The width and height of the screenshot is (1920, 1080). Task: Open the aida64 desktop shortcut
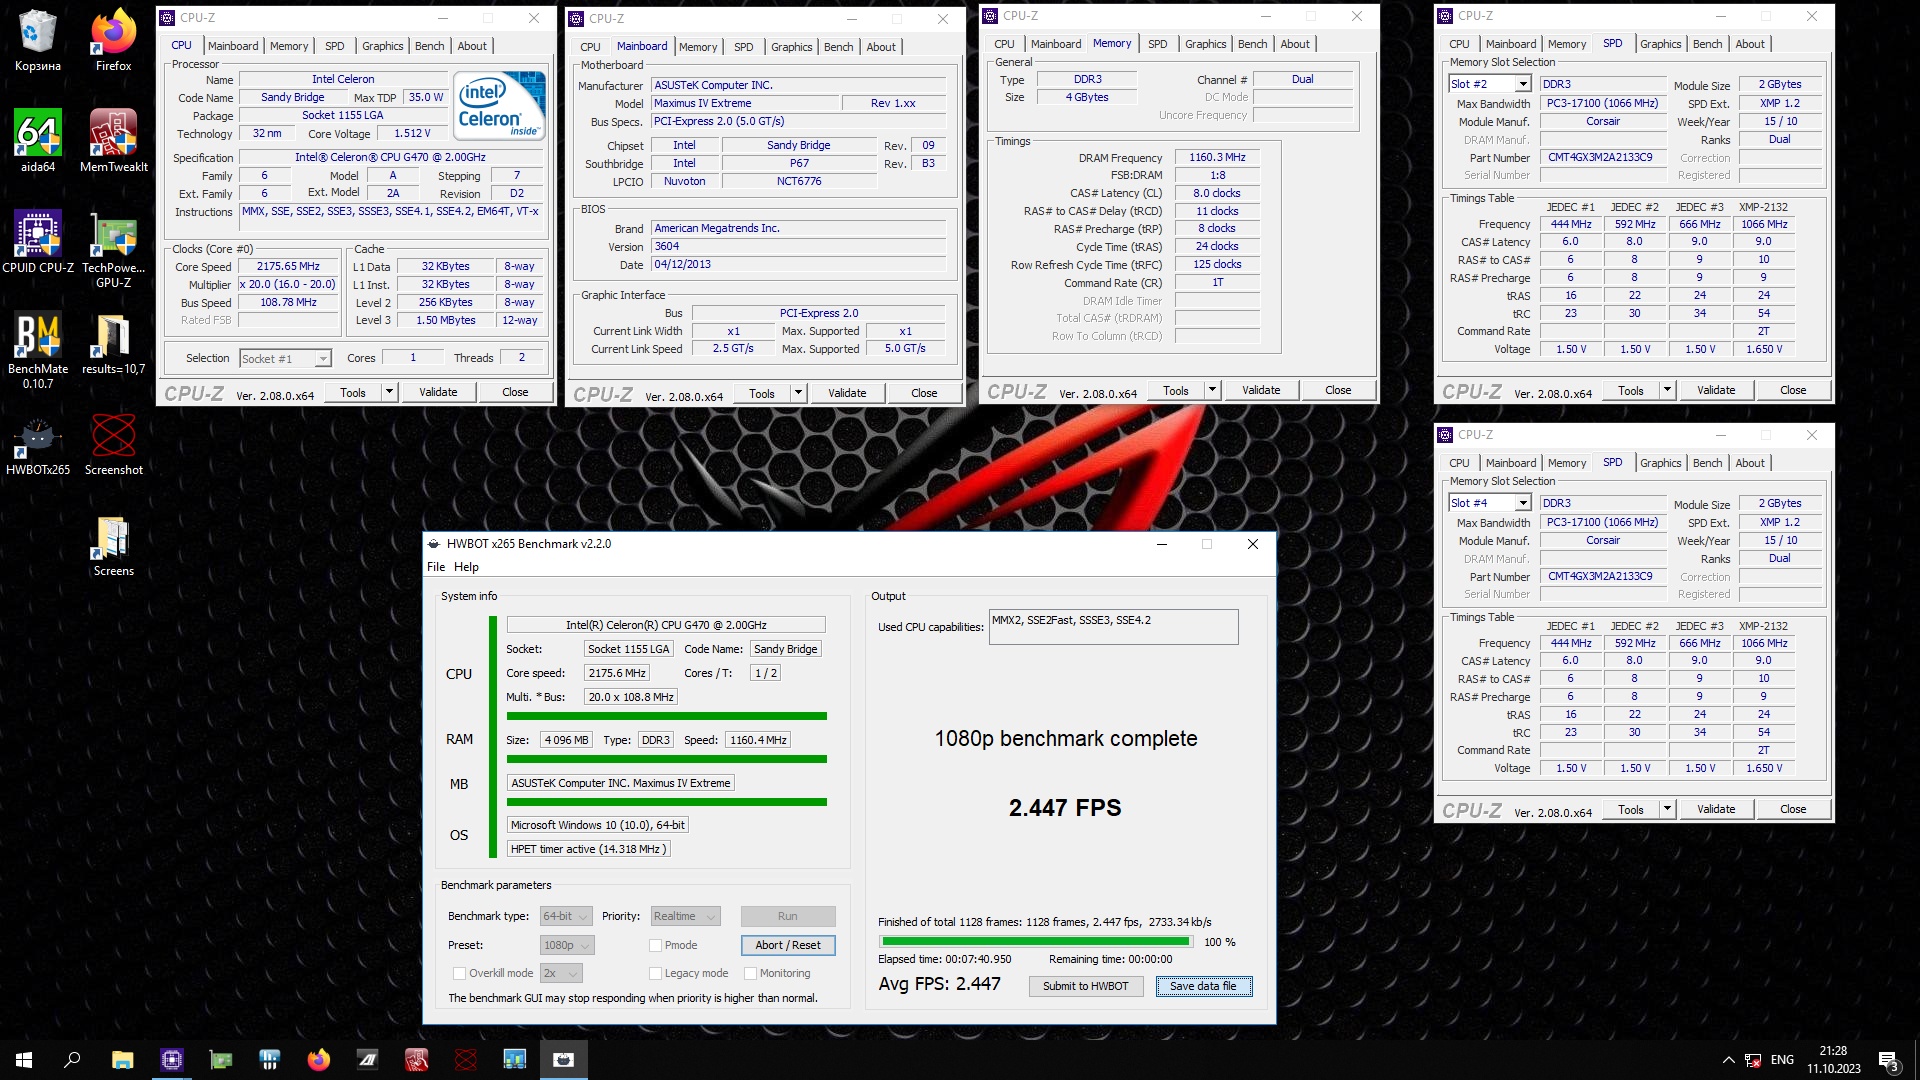[37, 141]
